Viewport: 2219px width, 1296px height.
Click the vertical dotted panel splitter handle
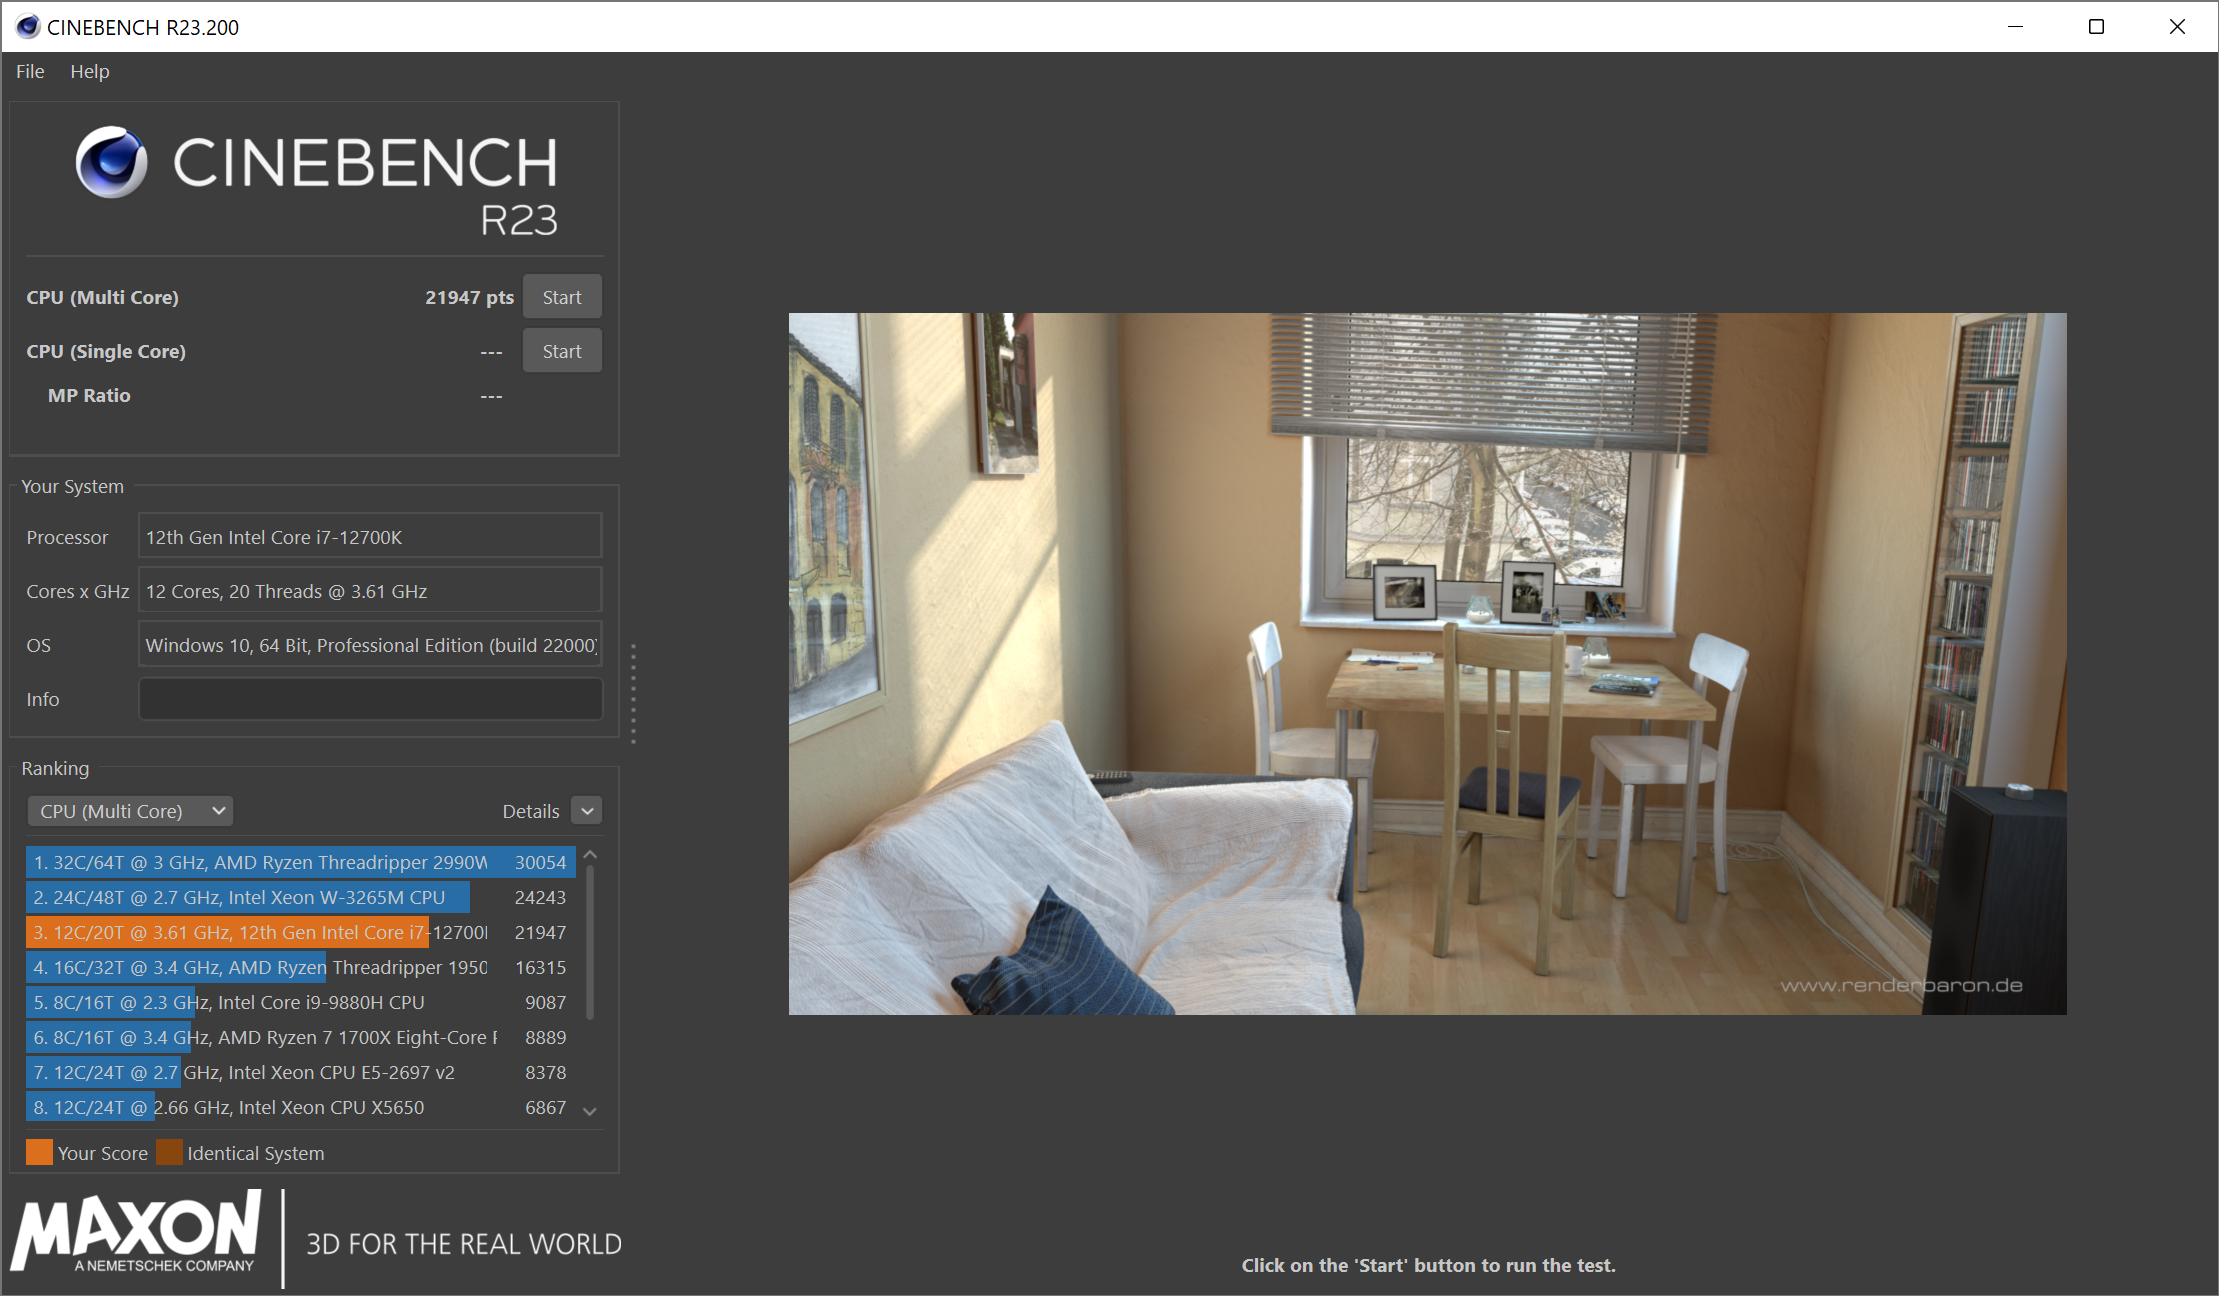click(633, 694)
